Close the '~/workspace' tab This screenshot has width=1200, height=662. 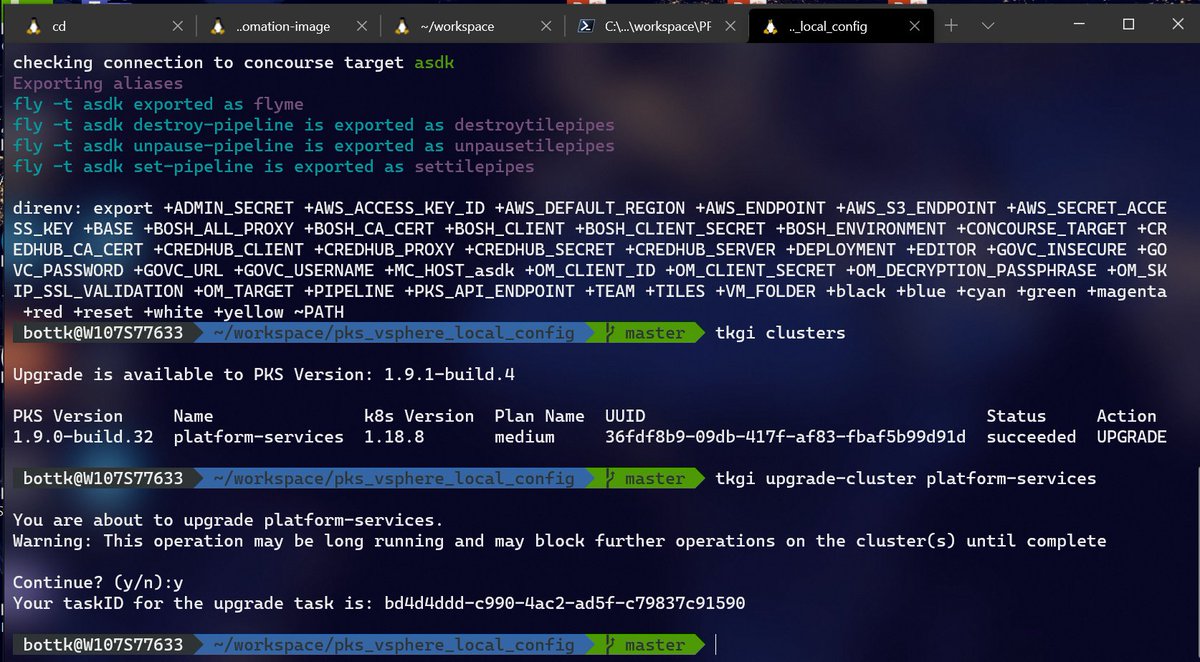546,26
